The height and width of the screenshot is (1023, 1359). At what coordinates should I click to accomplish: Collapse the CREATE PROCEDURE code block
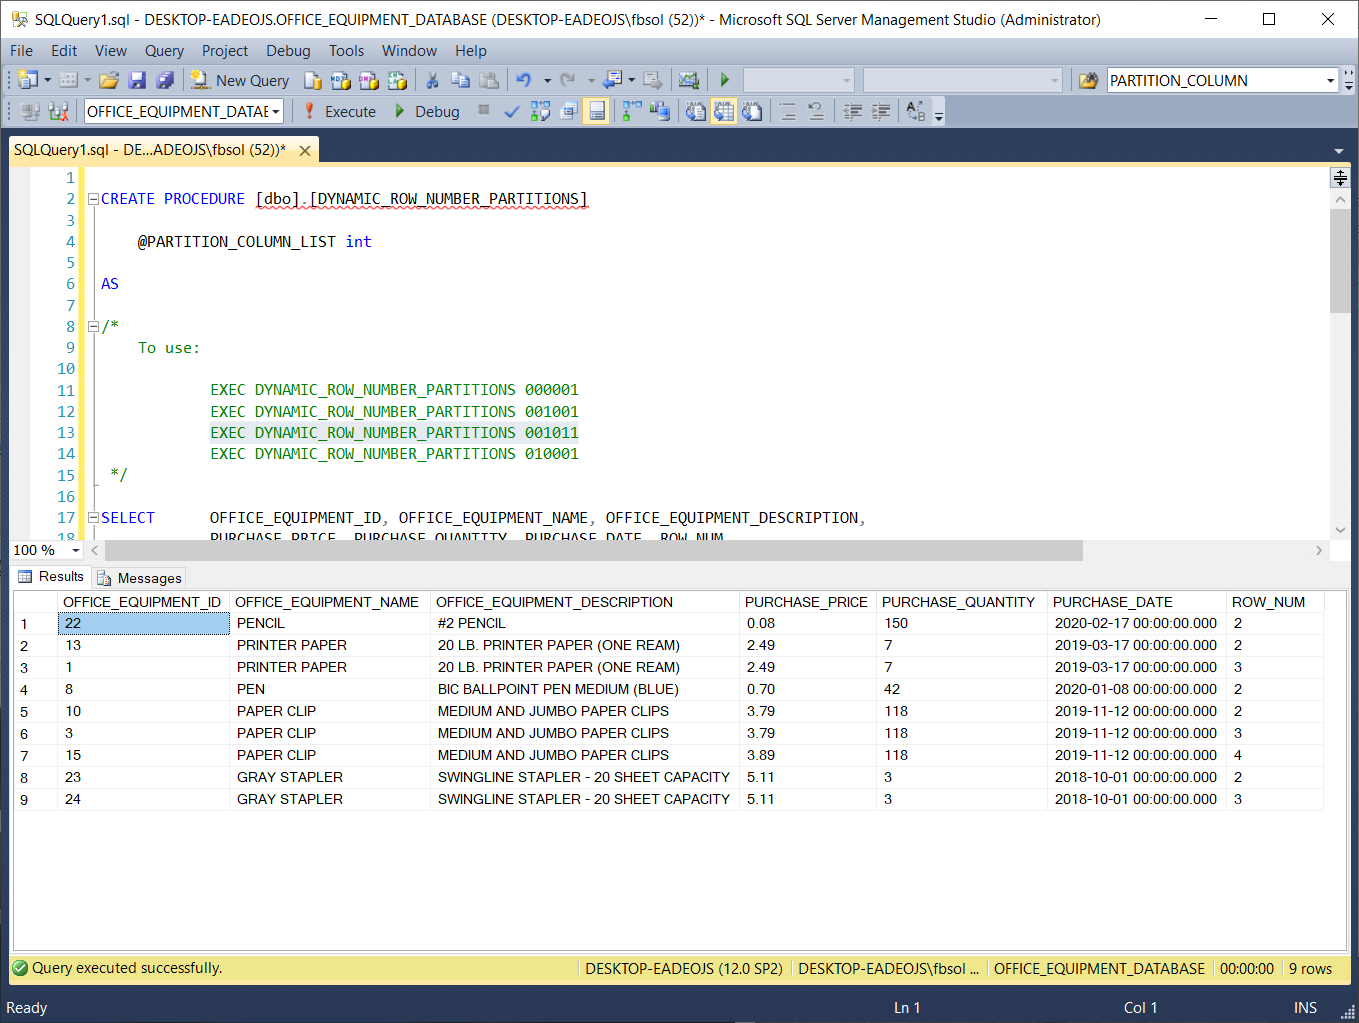tap(93, 199)
